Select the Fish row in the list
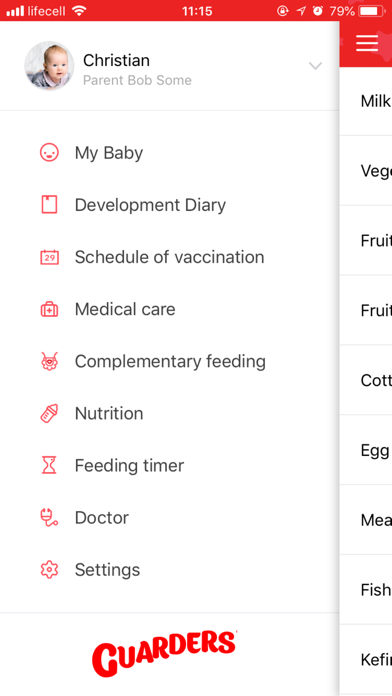 tap(366, 589)
